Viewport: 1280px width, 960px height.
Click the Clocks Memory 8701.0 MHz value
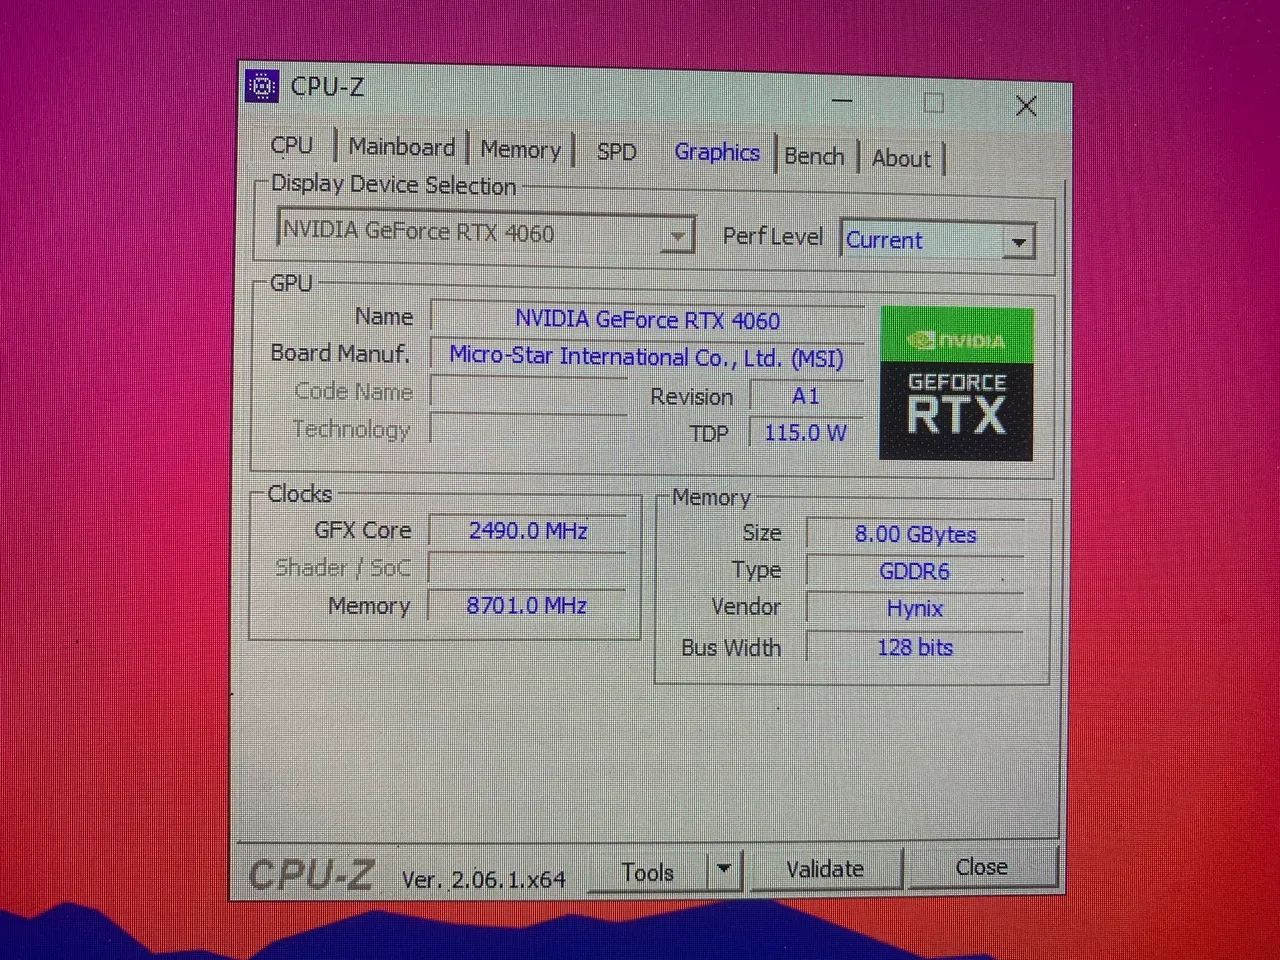[526, 605]
